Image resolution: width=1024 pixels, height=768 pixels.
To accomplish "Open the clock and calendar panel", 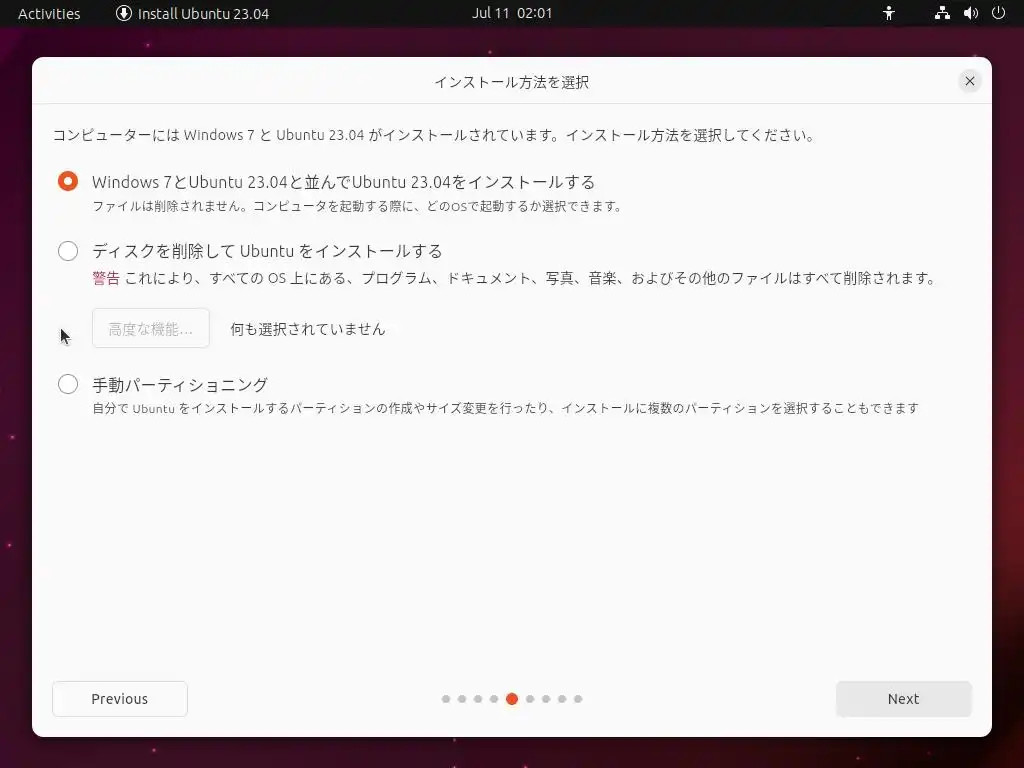I will pyautogui.click(x=512, y=13).
